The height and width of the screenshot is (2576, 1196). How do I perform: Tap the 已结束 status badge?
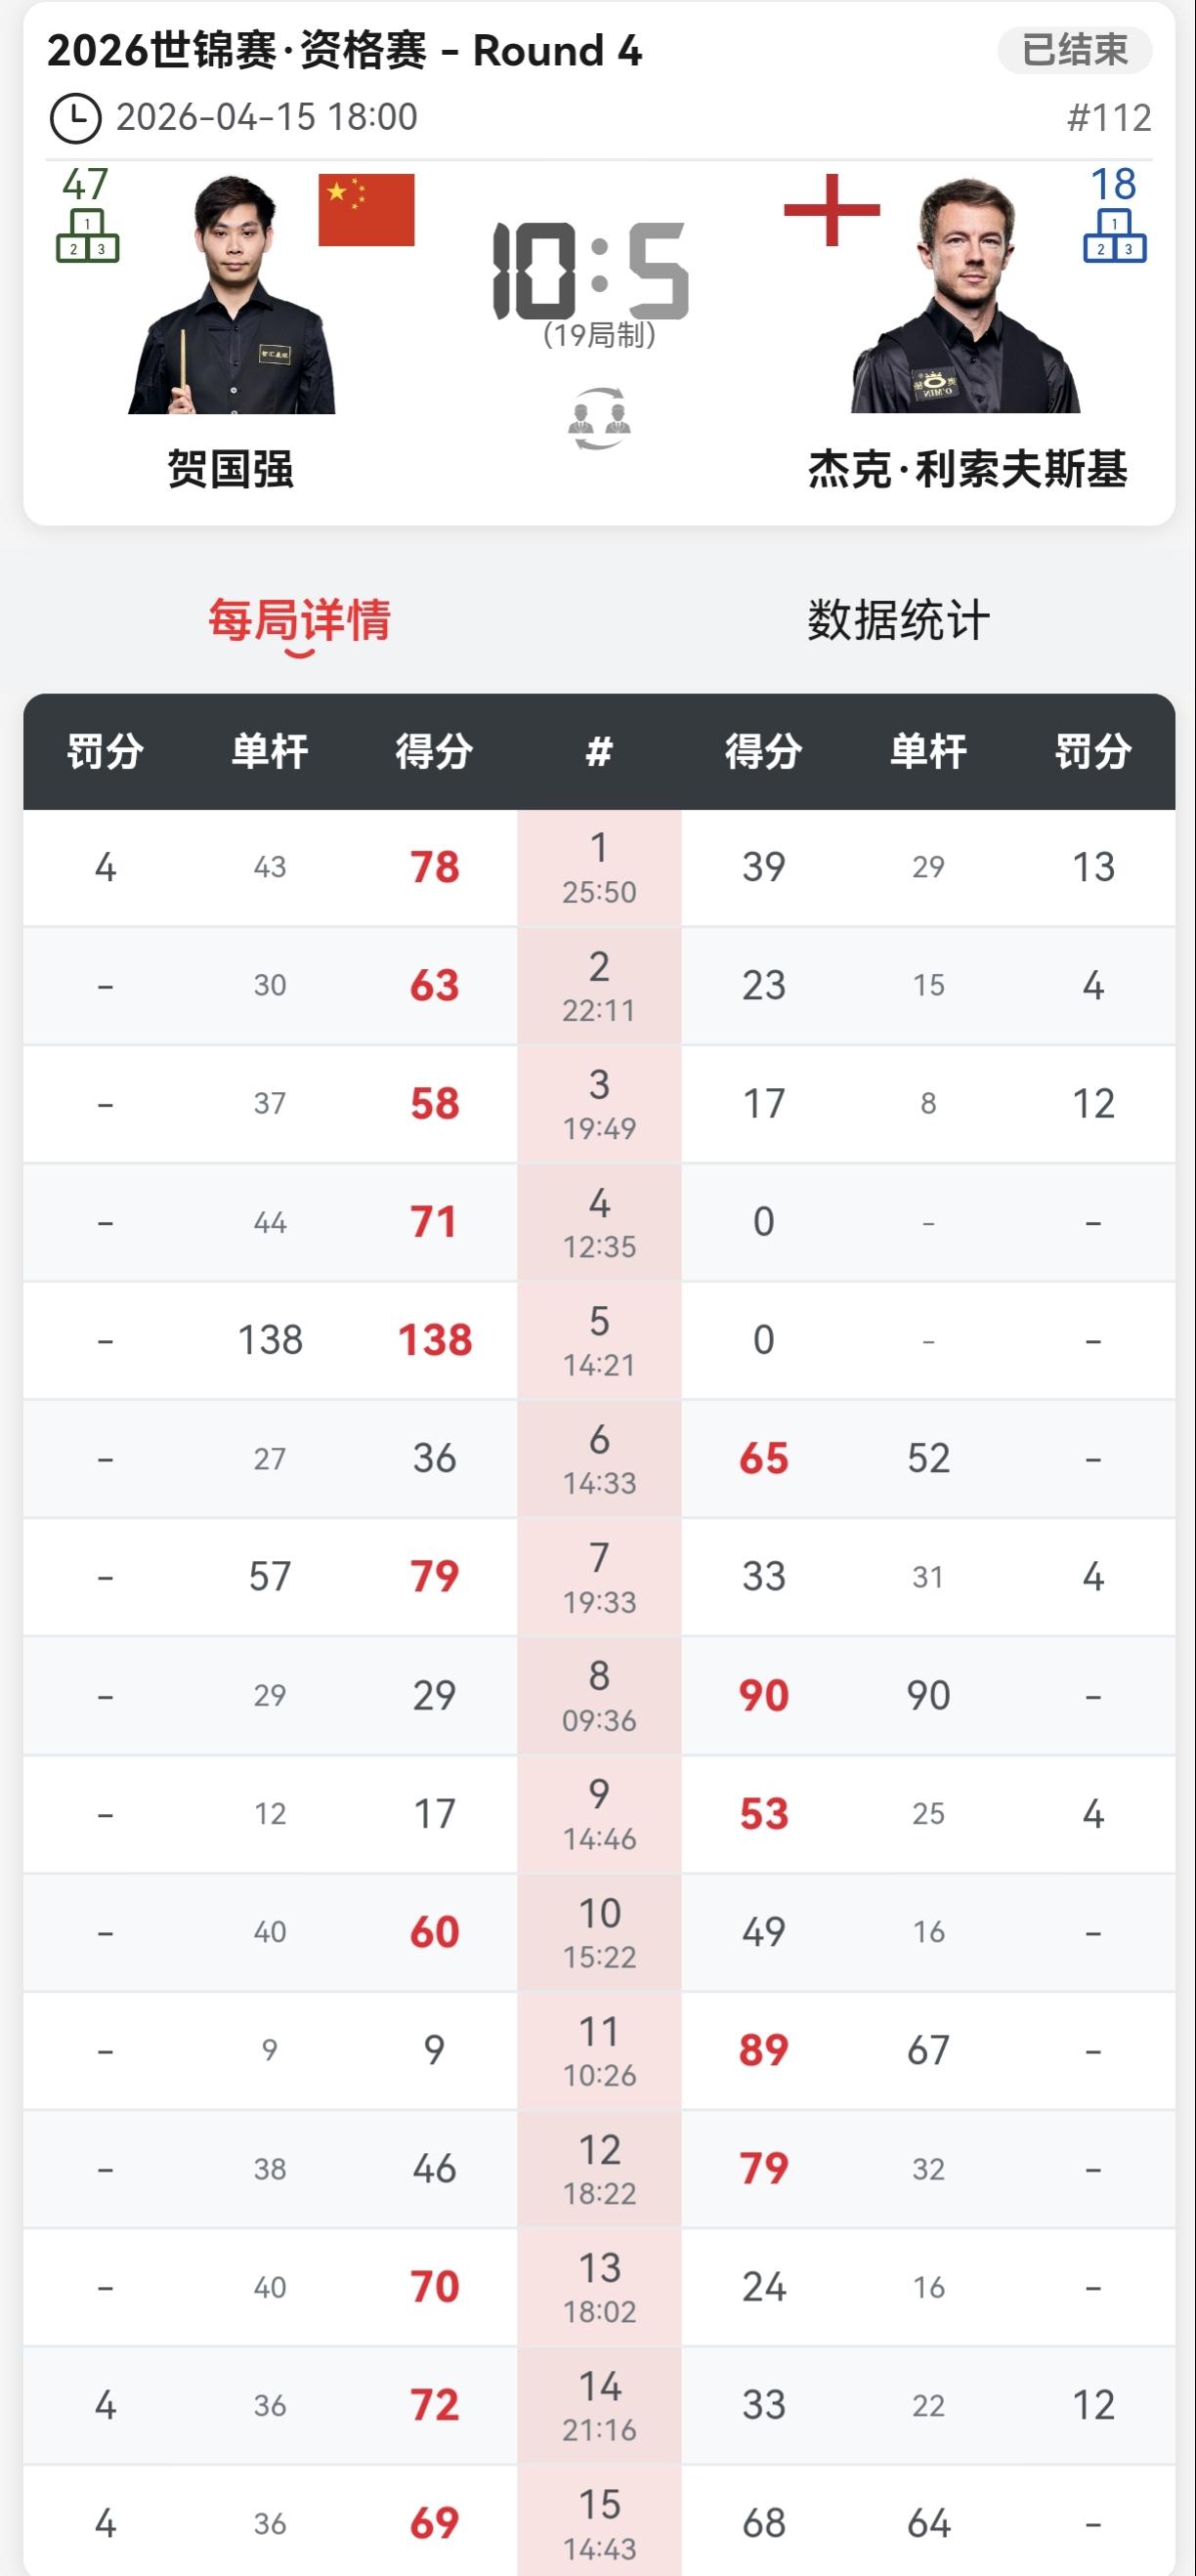tap(1075, 50)
